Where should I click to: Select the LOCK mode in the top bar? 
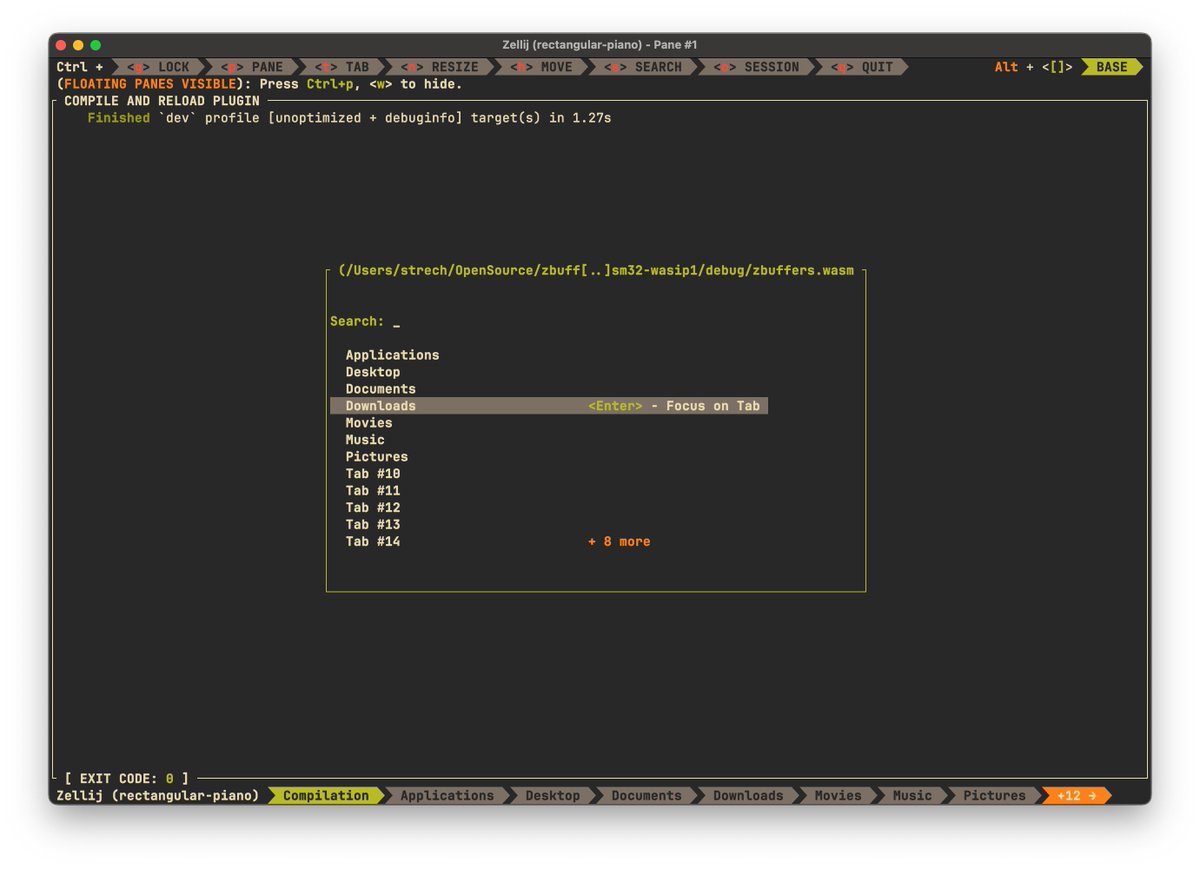[158, 67]
